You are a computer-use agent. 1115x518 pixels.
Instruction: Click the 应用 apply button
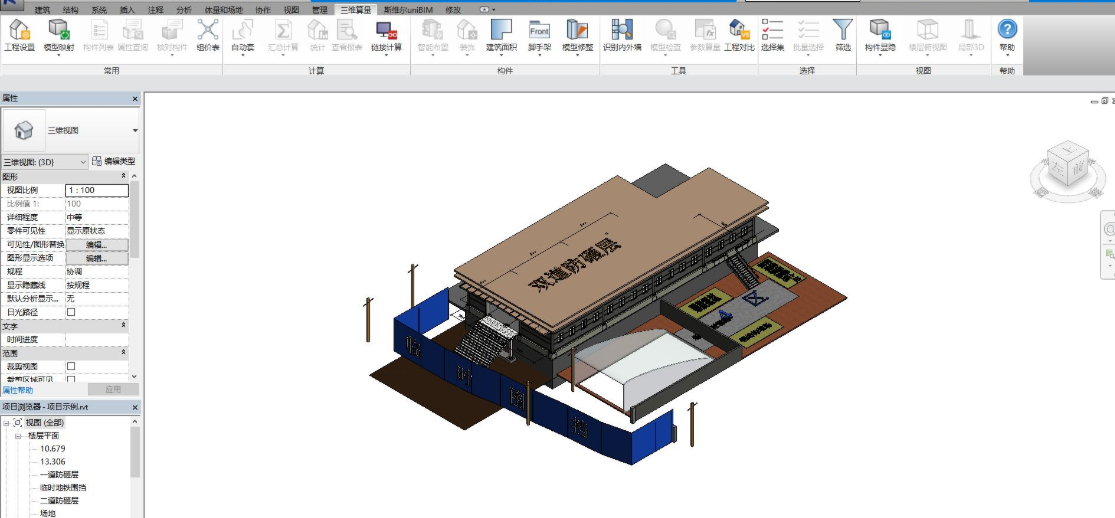pyautogui.click(x=113, y=390)
